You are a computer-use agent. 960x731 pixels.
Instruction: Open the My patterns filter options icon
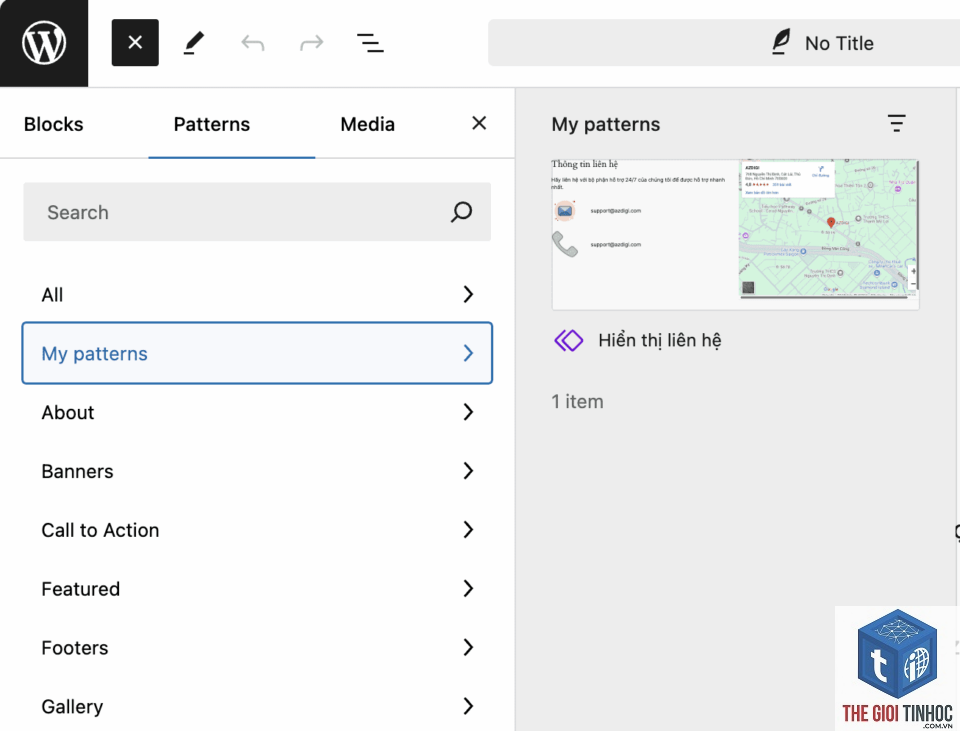[896, 123]
